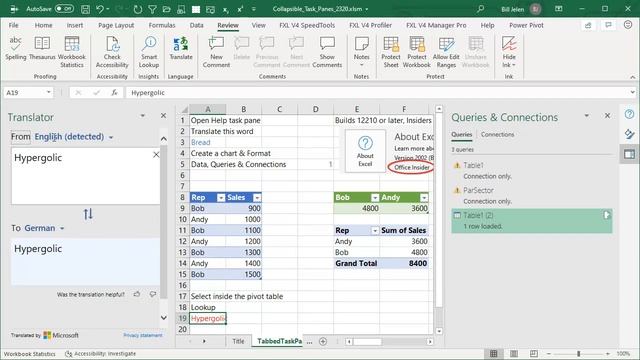Viewport: 640px width, 360px height.
Task: Click Protect Workbook
Action: (417, 52)
